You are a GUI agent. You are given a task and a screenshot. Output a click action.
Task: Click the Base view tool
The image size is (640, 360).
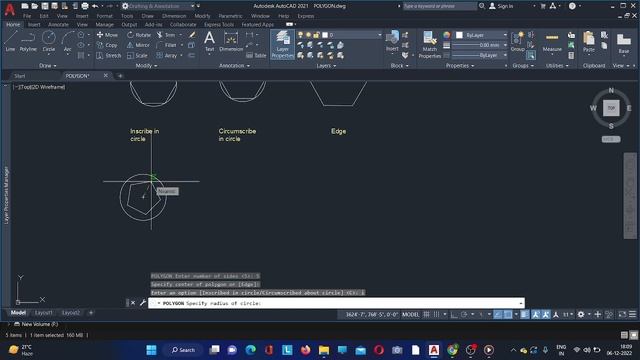pos(624,43)
